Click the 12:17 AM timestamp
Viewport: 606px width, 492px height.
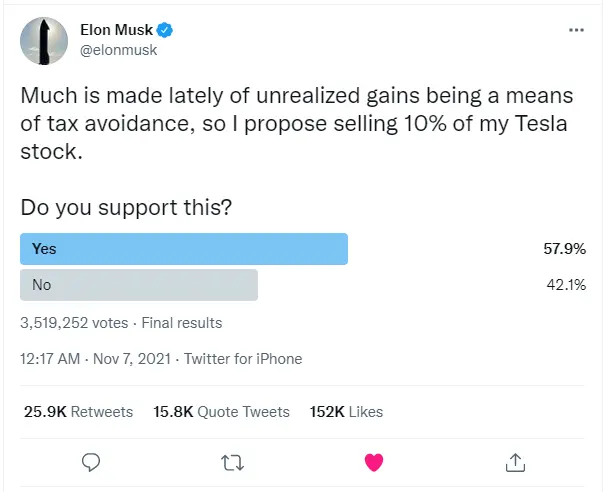(46, 359)
